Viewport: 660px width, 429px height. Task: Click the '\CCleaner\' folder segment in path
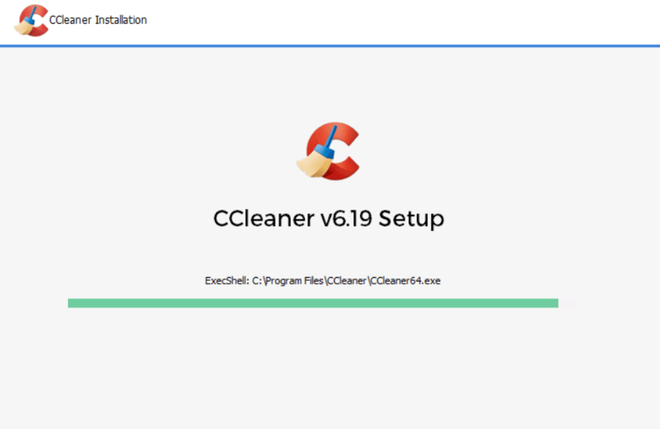(347, 281)
